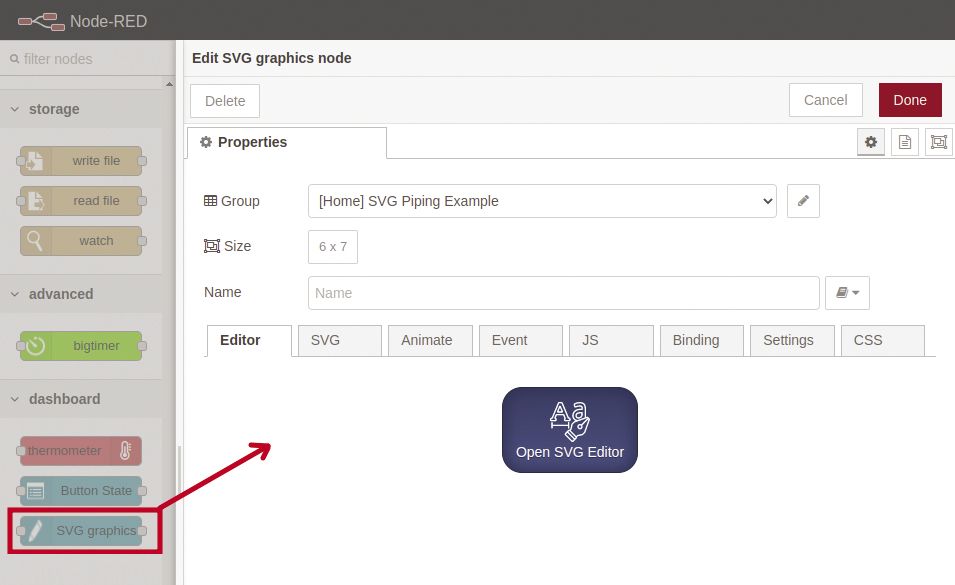
Task: Edit group with pencil button
Action: tap(803, 201)
